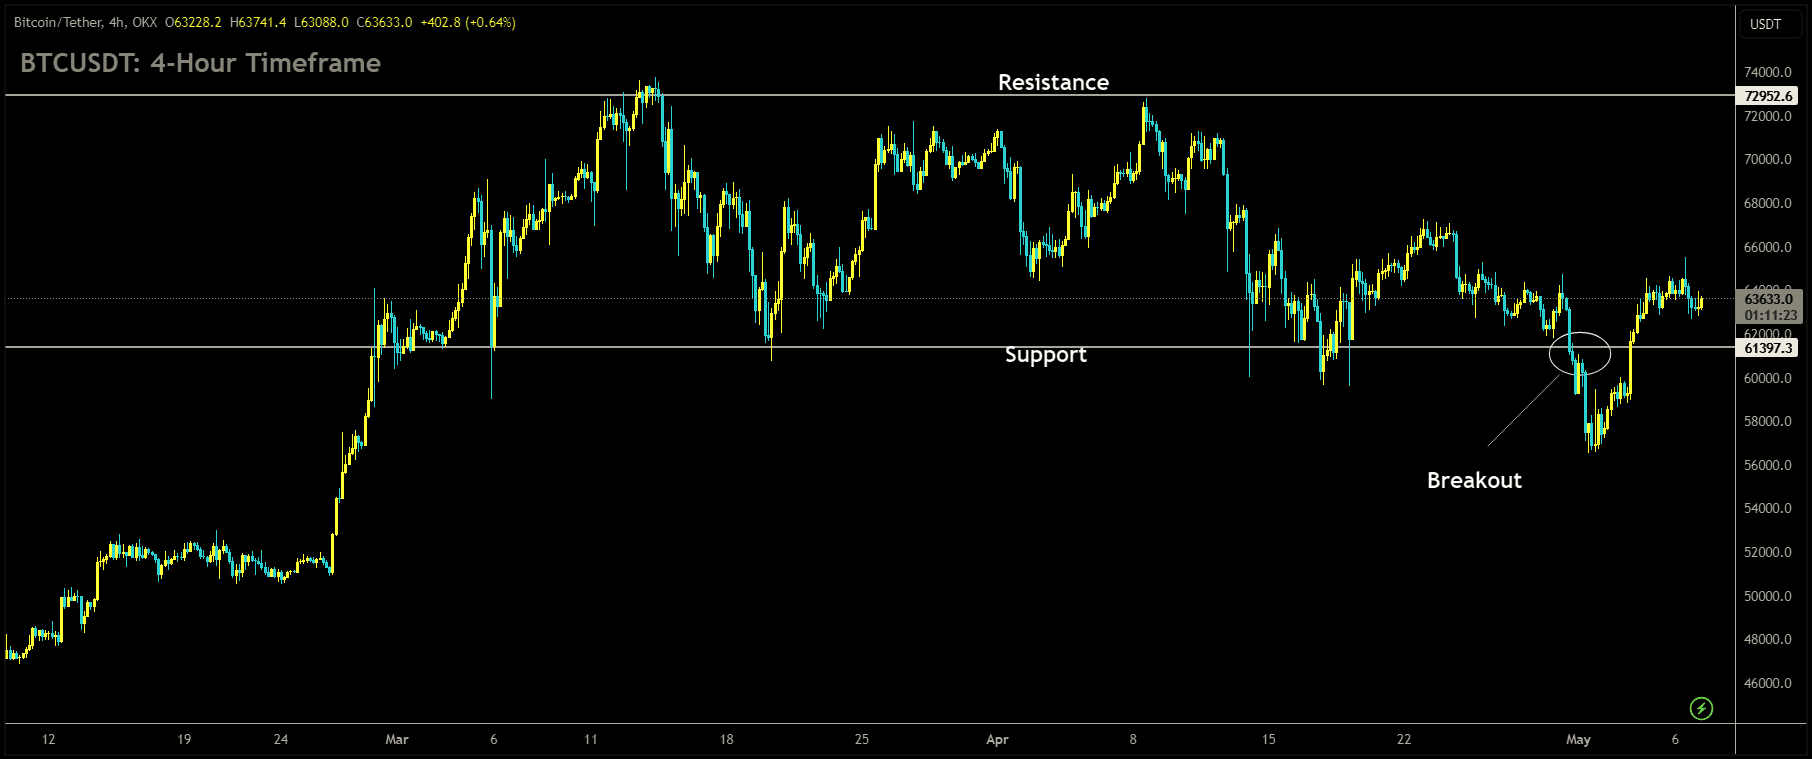1812x759 pixels.
Task: Click the May date on time axis
Action: tap(1578, 740)
